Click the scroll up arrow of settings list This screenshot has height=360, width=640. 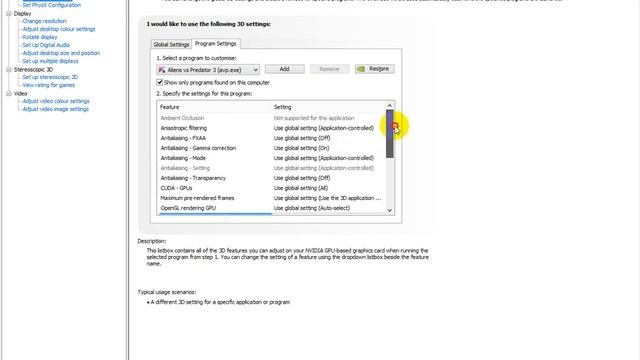coord(390,105)
